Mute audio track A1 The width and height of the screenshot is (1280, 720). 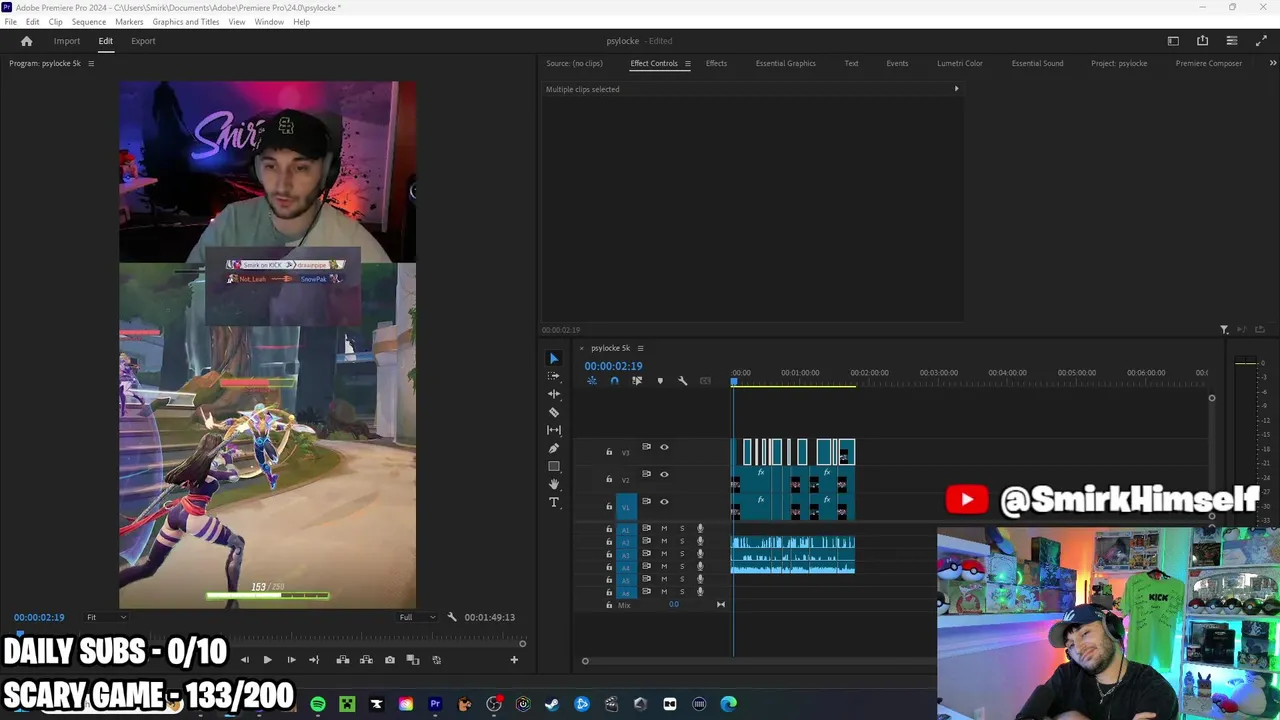tap(664, 528)
